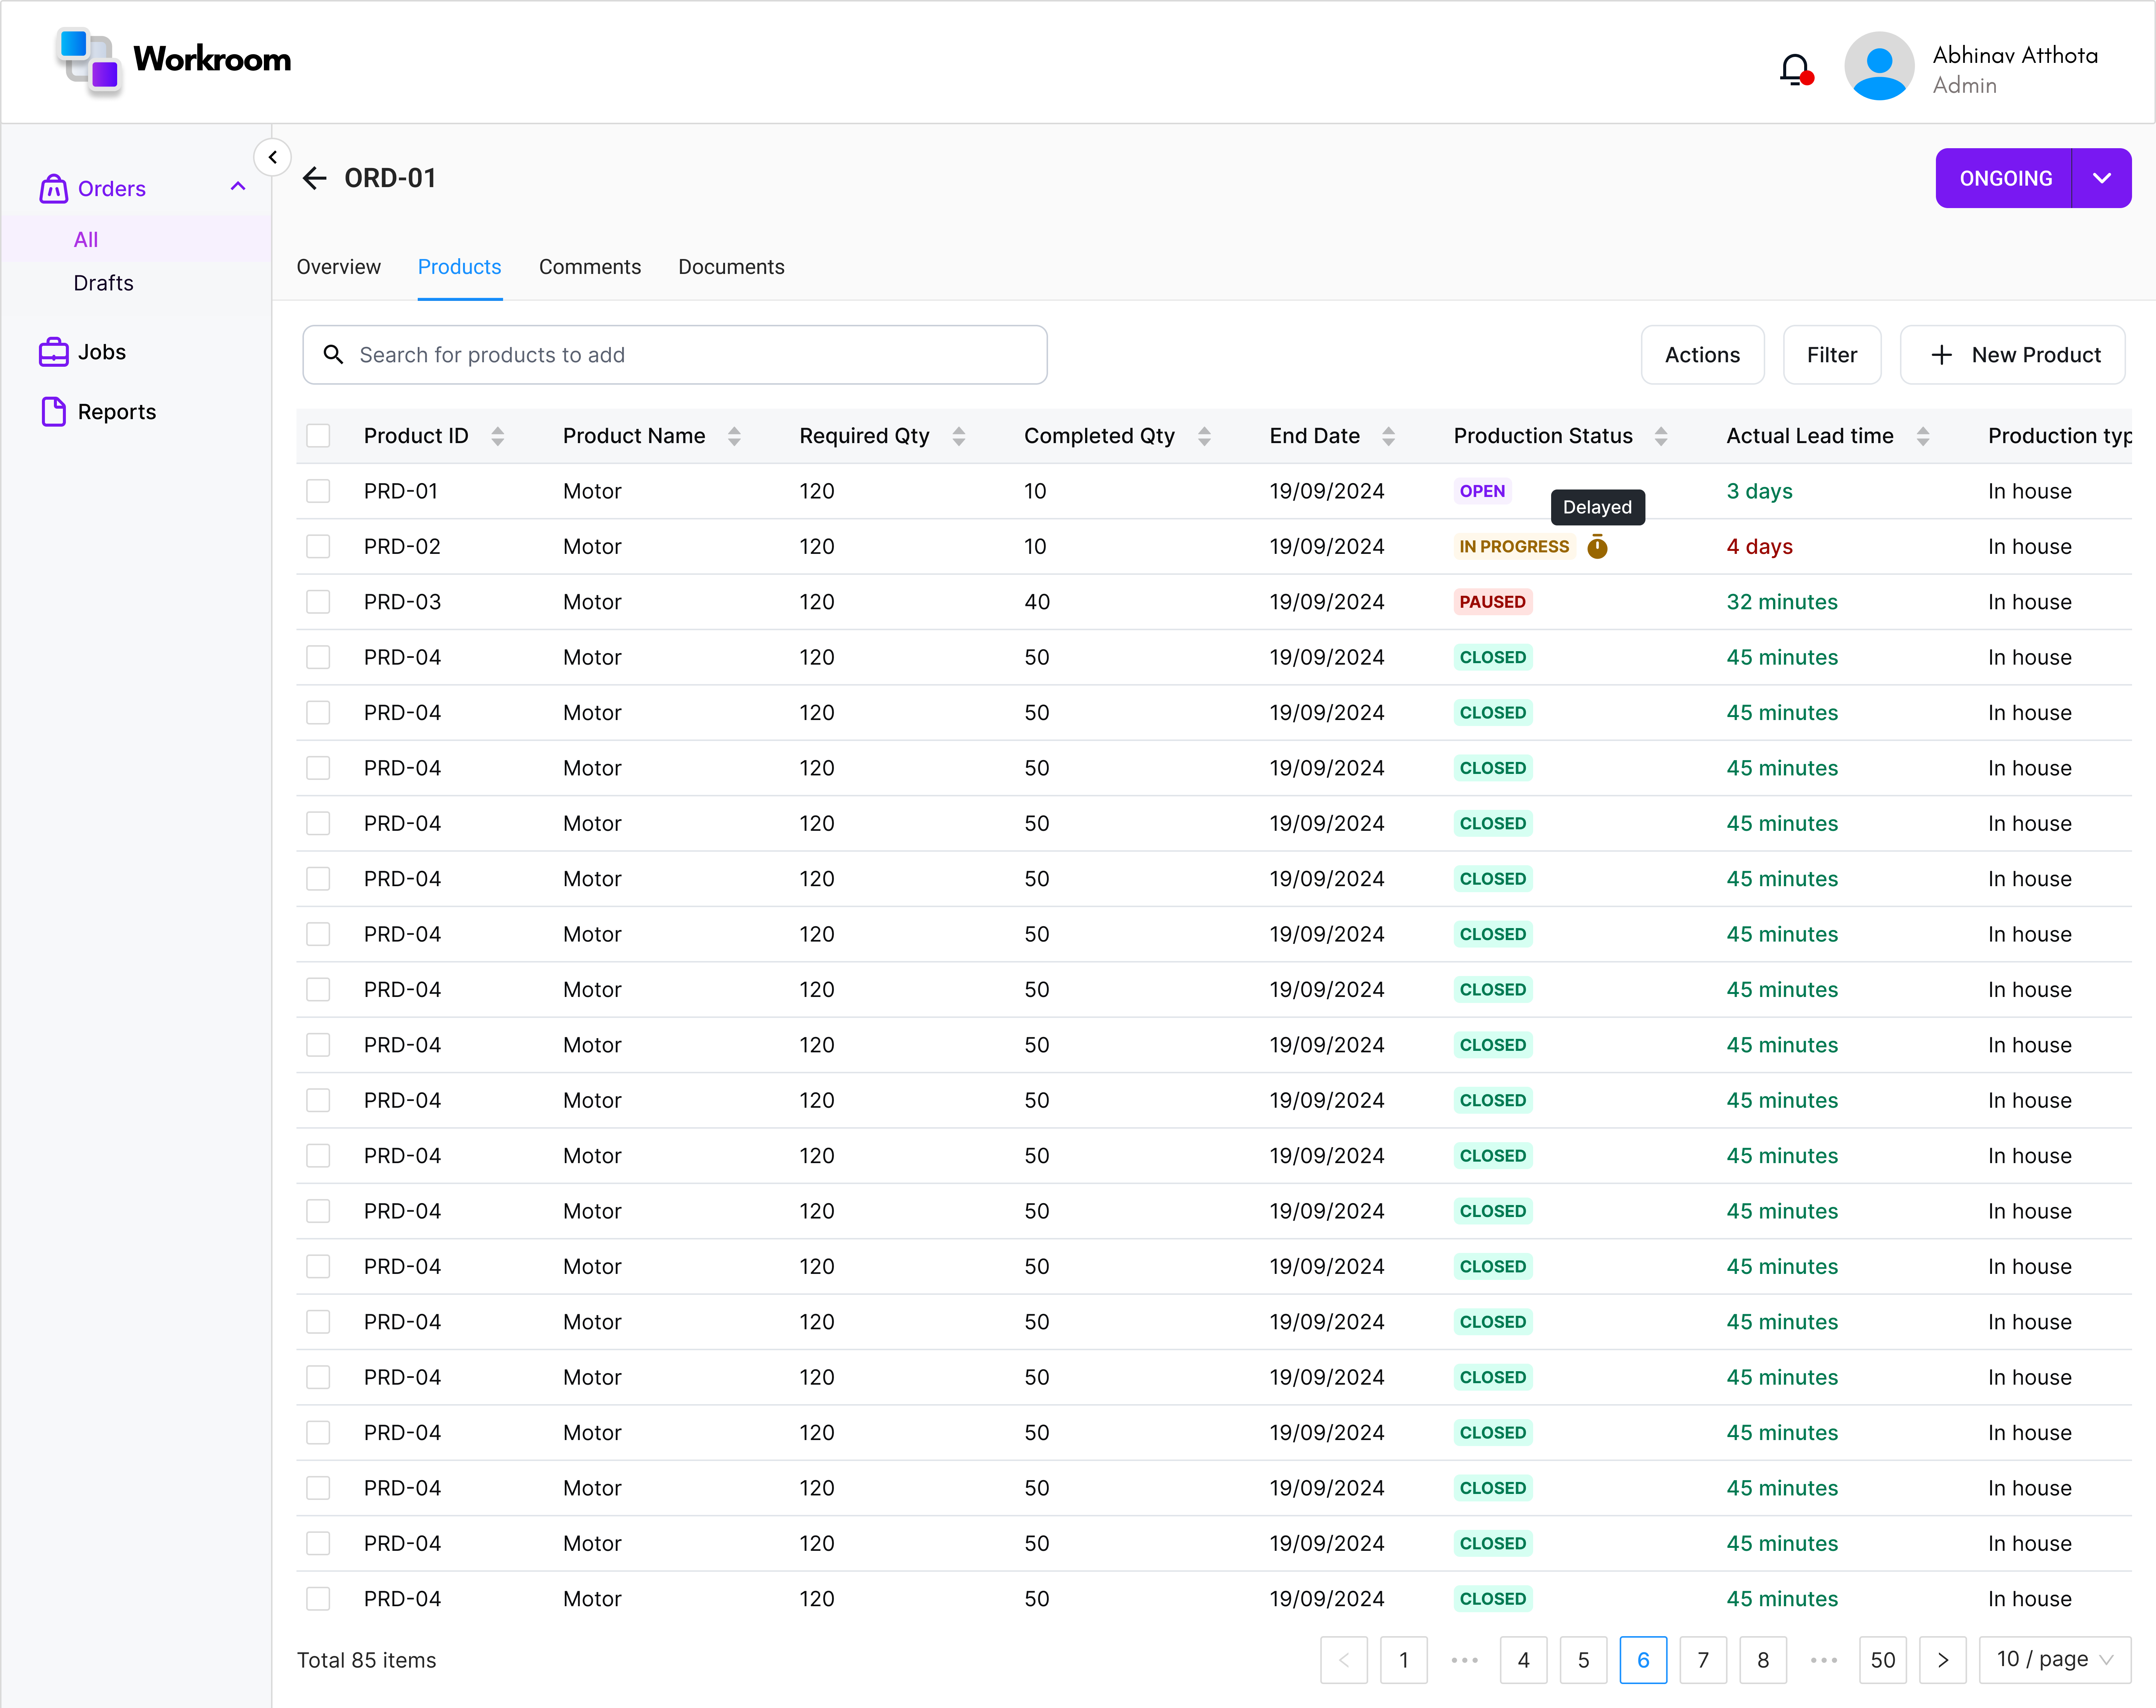This screenshot has height=1708, width=2156.
Task: Open the Documents tab
Action: [x=731, y=267]
